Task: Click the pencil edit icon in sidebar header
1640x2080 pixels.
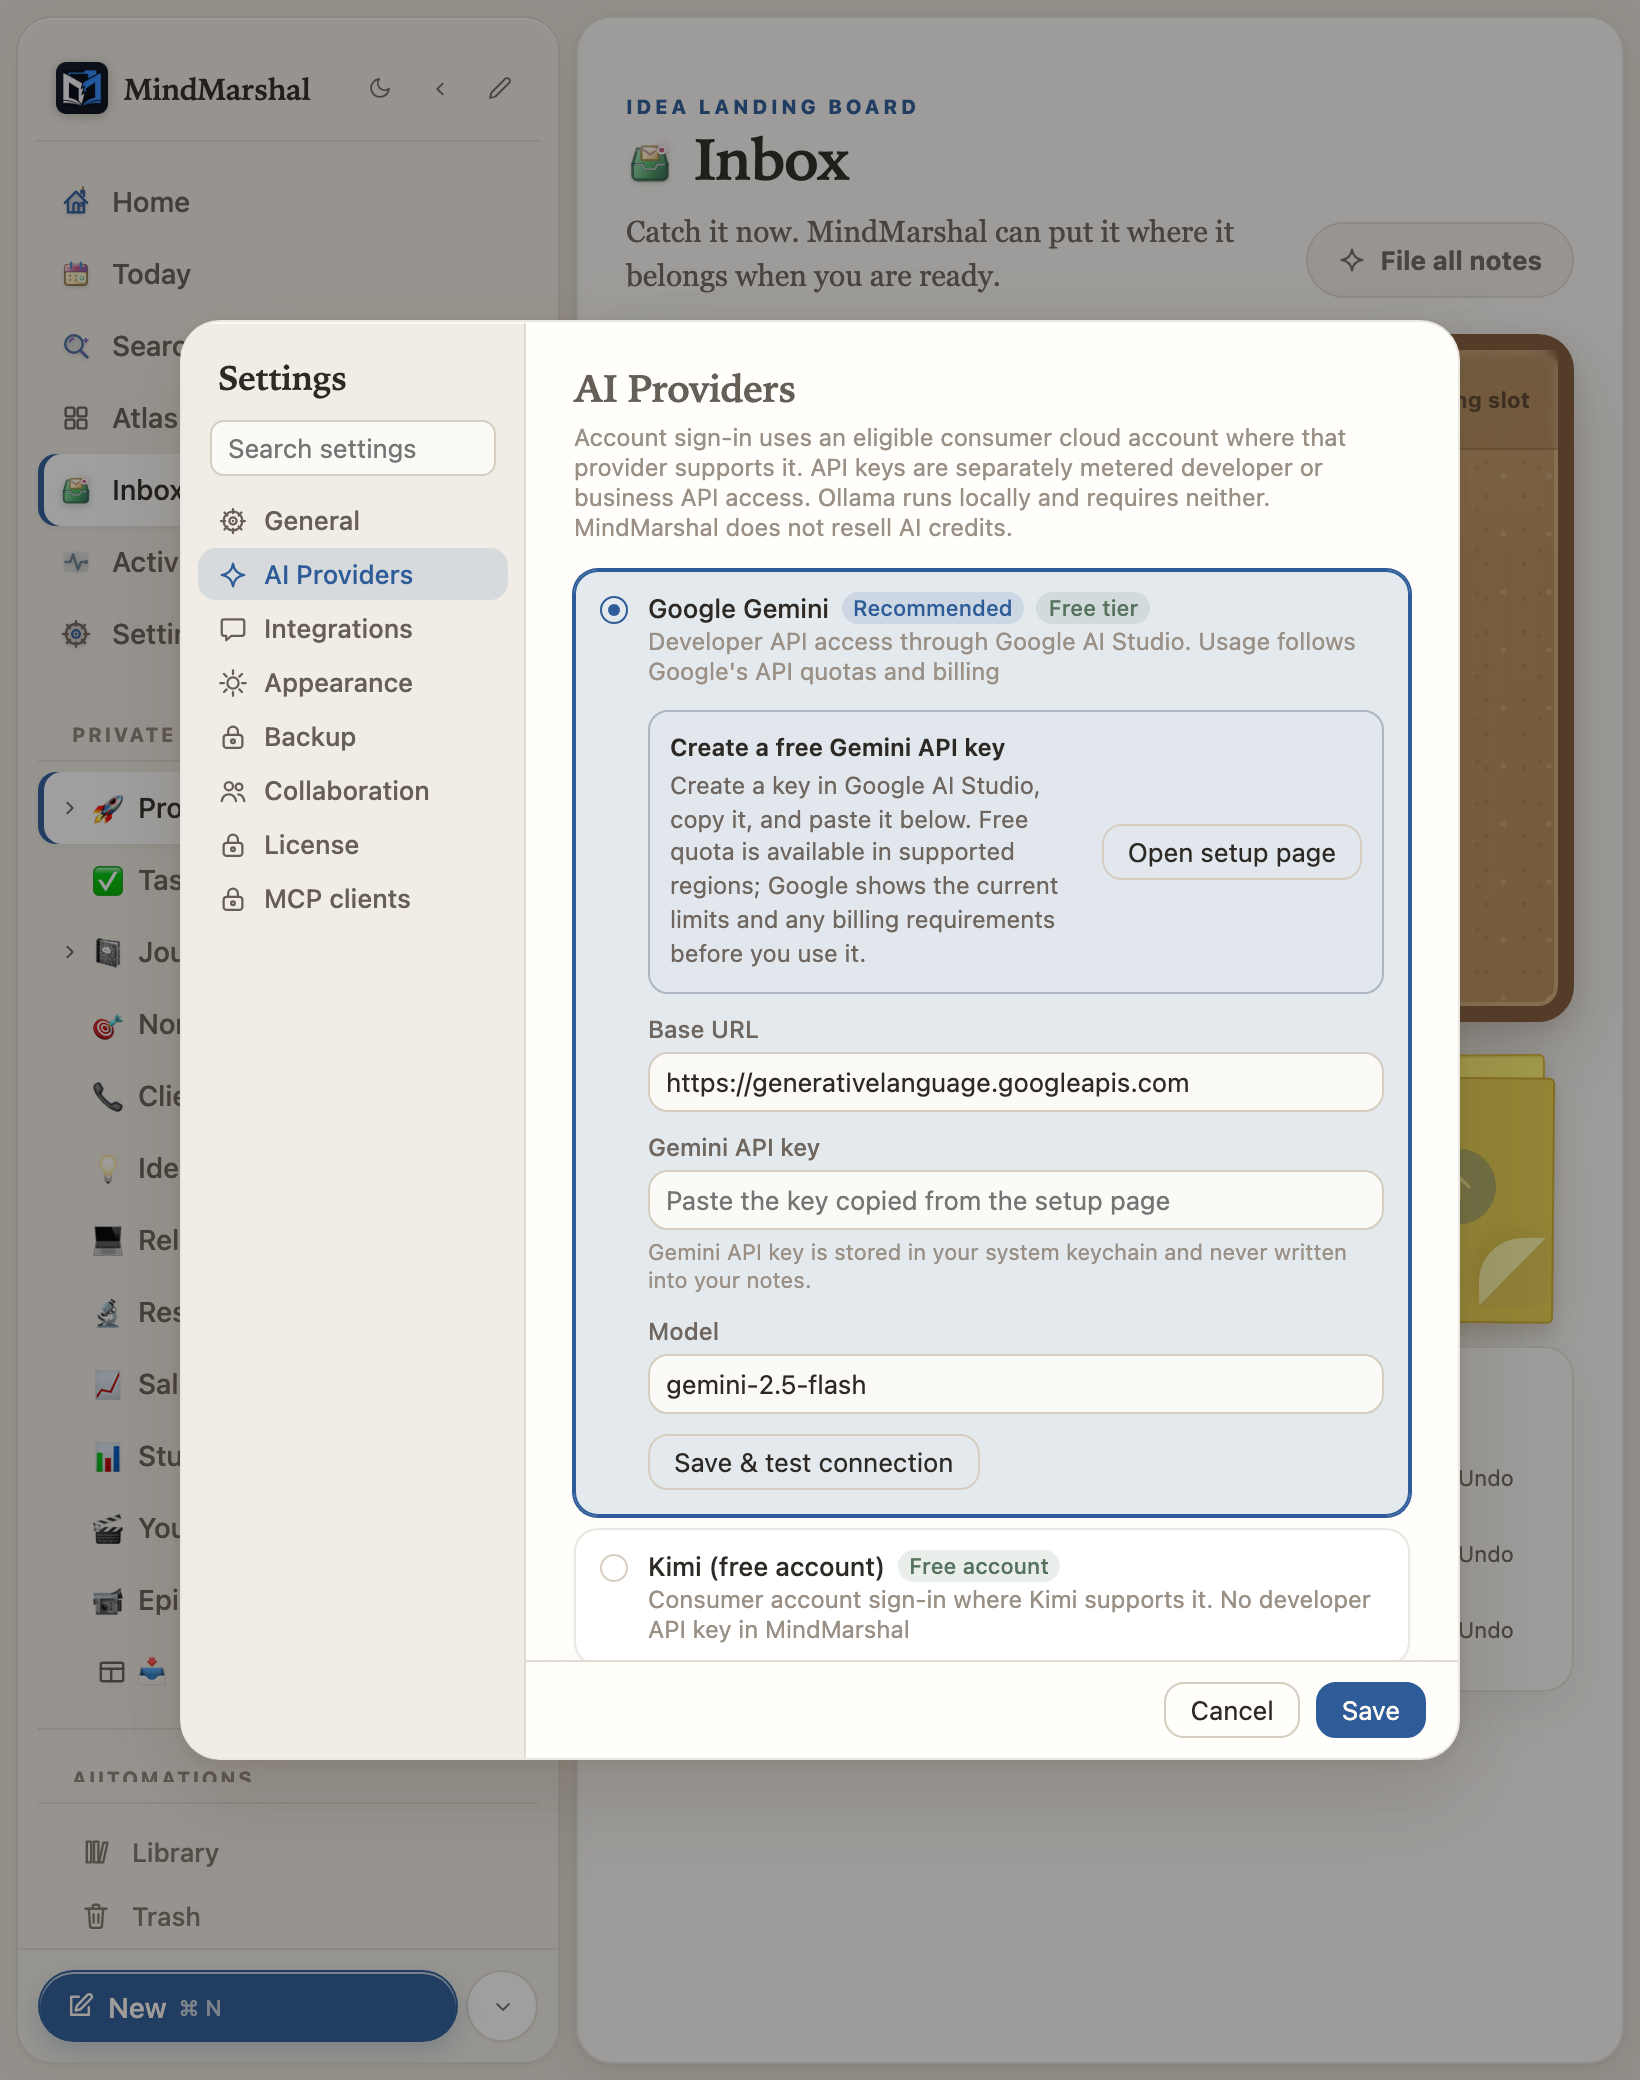Action: click(x=500, y=88)
